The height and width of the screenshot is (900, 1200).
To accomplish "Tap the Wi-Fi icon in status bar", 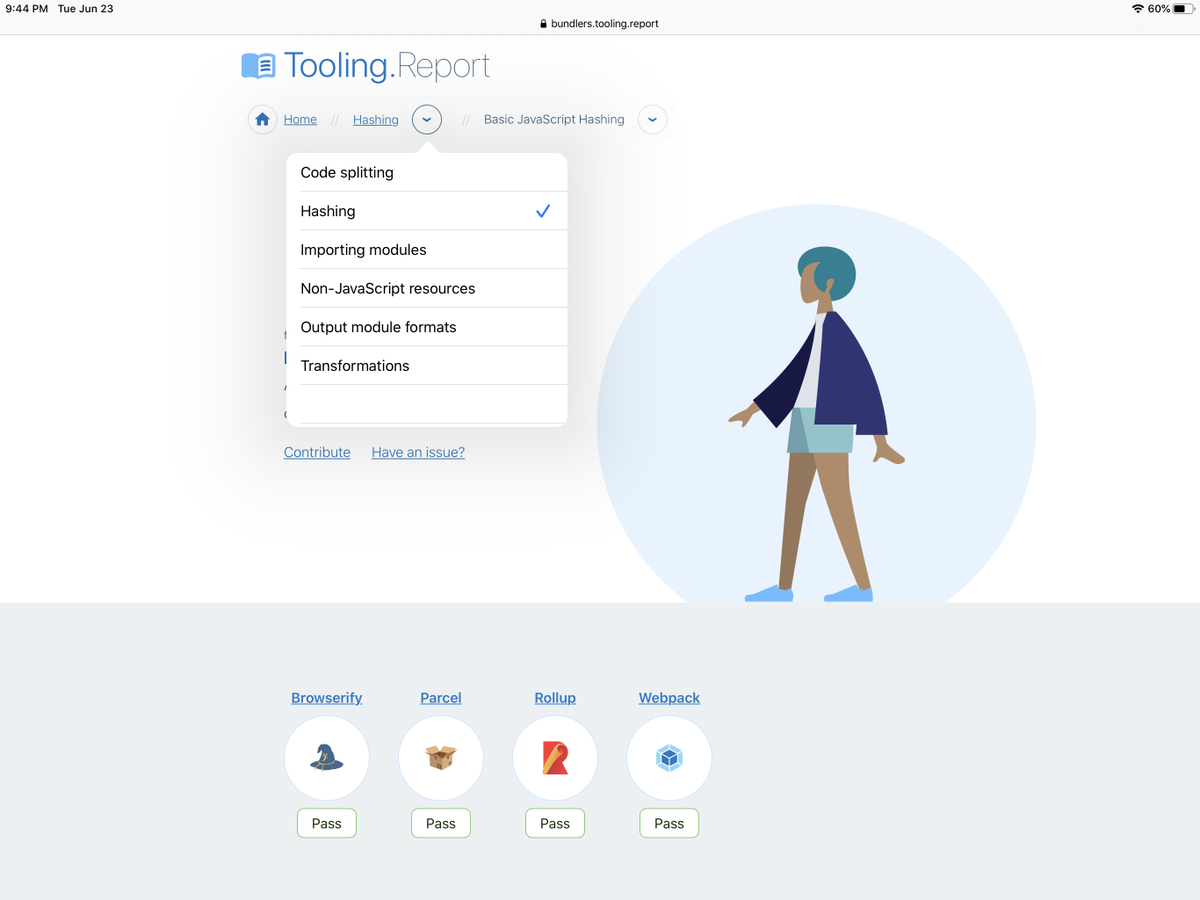I will pos(1136,8).
